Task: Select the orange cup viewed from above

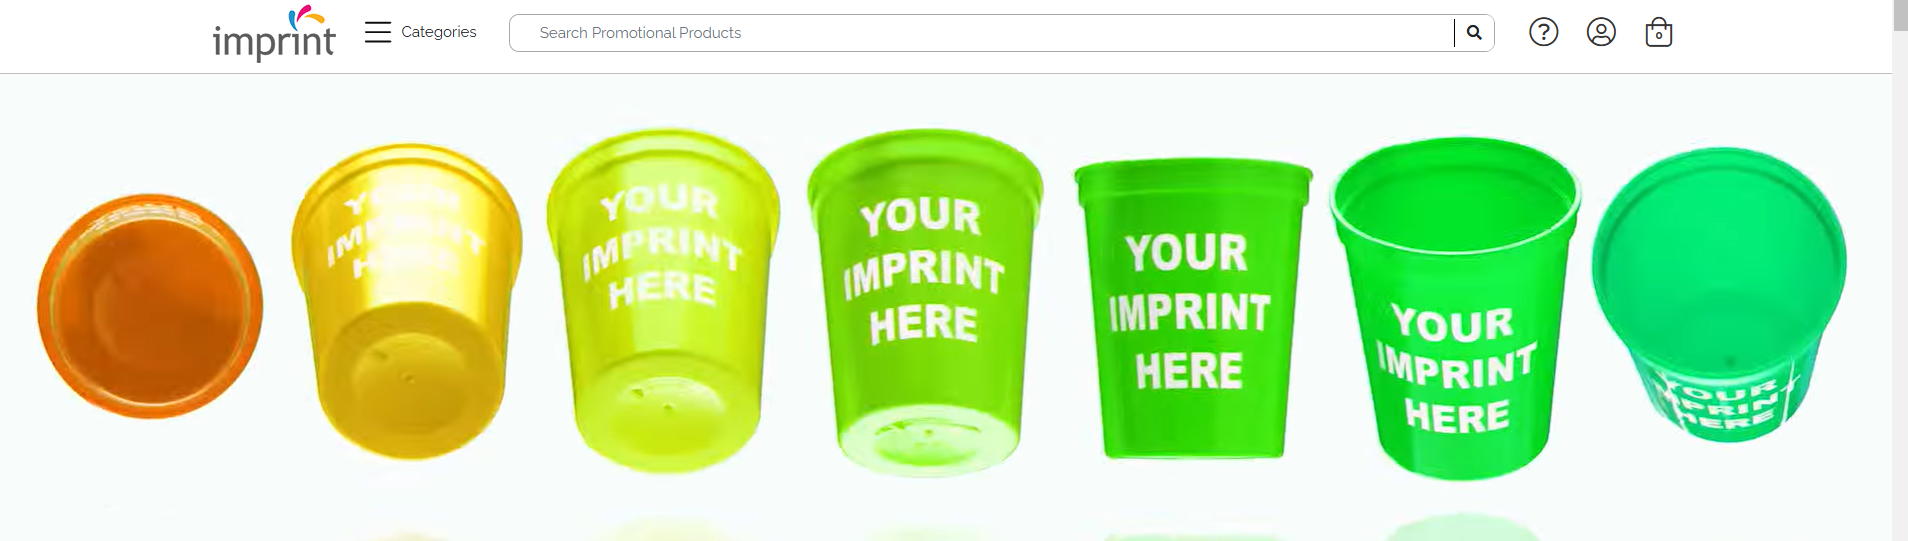Action: click(150, 306)
